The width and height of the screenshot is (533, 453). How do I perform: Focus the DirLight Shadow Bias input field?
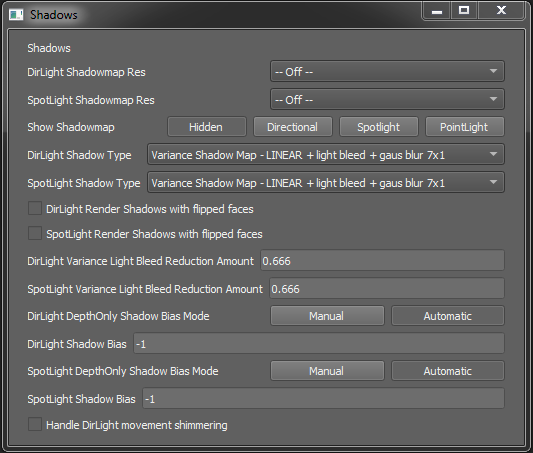point(319,344)
